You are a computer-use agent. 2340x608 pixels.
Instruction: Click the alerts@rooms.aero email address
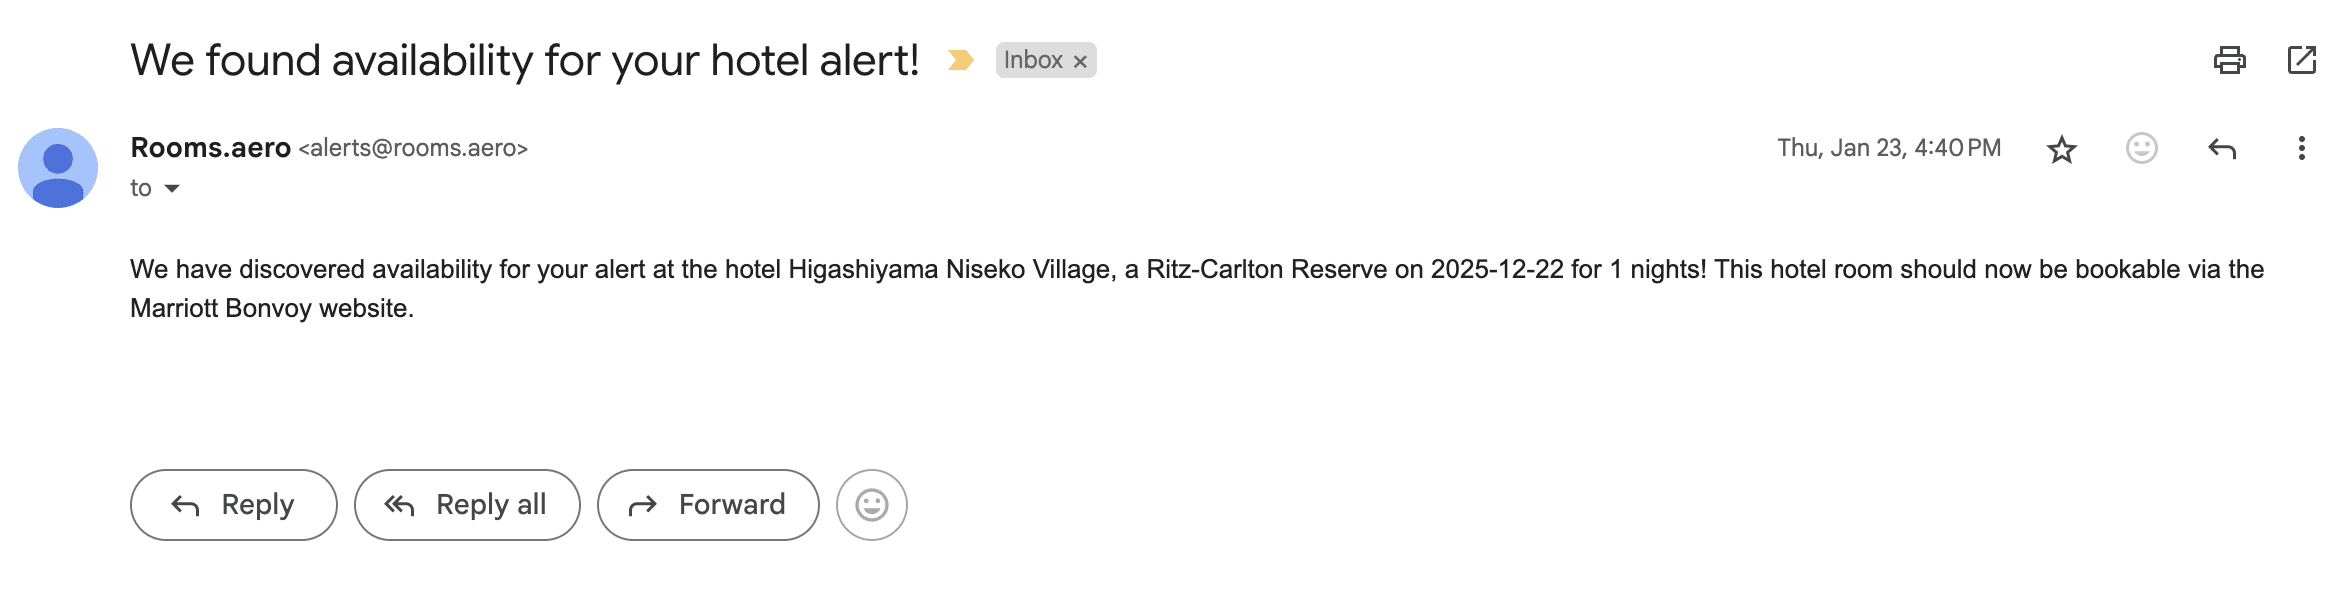(413, 148)
